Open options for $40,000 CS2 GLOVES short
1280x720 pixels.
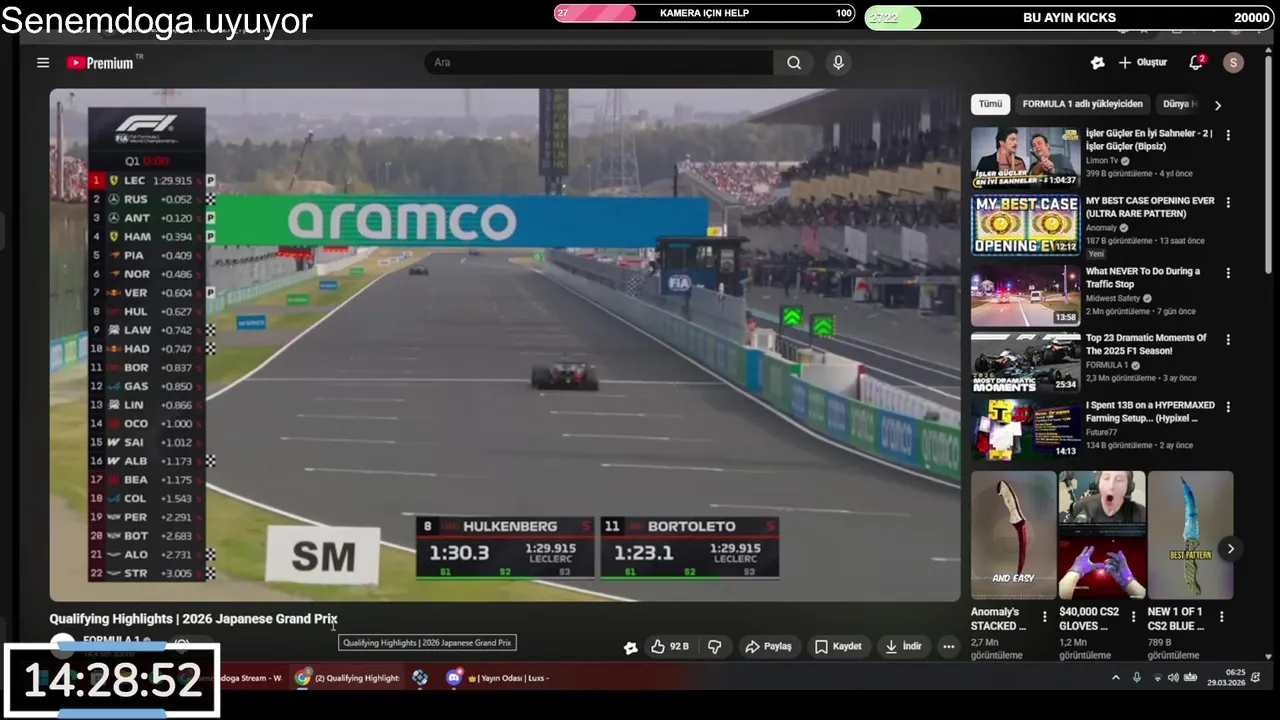point(1133,617)
